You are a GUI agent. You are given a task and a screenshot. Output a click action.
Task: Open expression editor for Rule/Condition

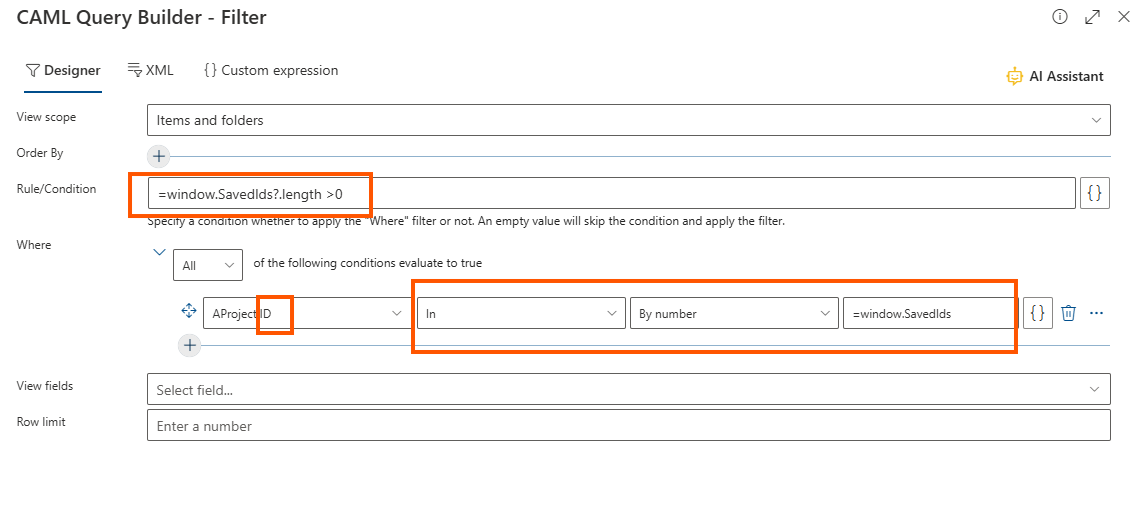(1095, 193)
